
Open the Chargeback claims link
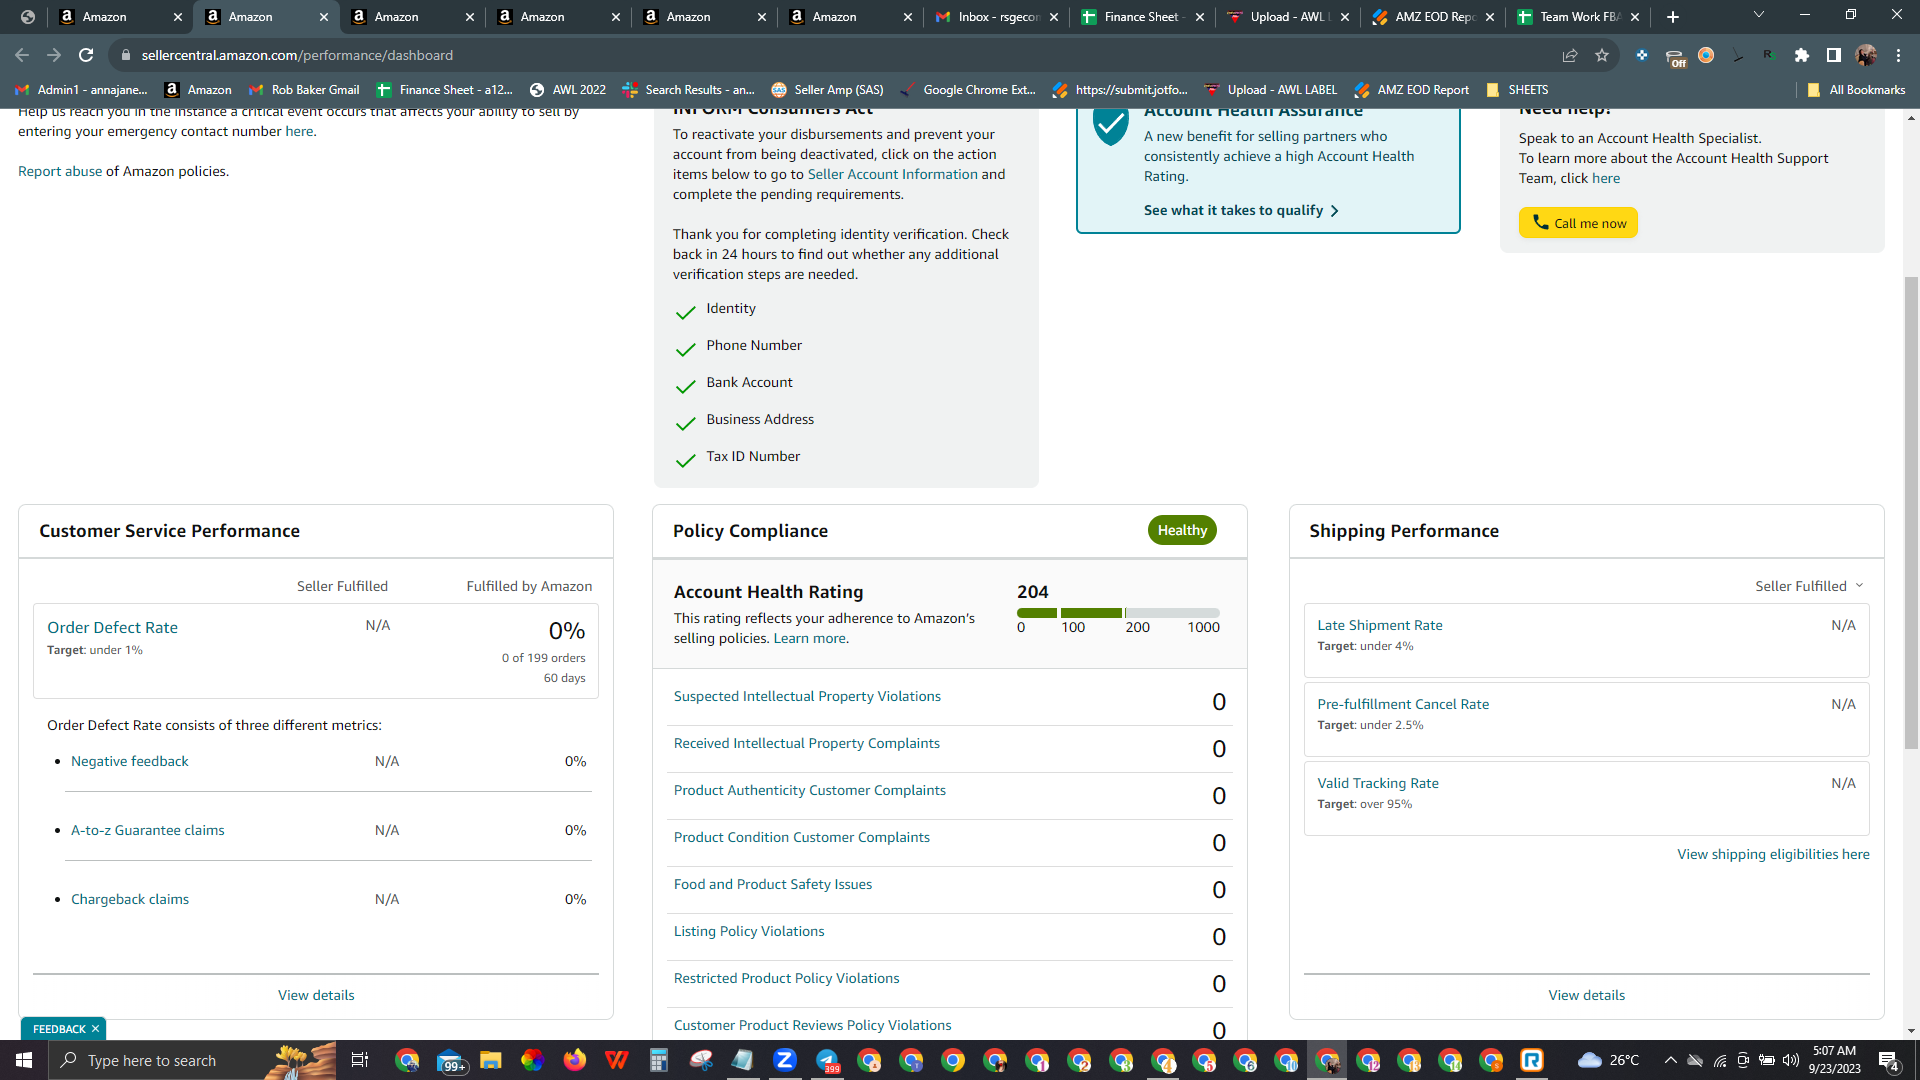pos(129,899)
